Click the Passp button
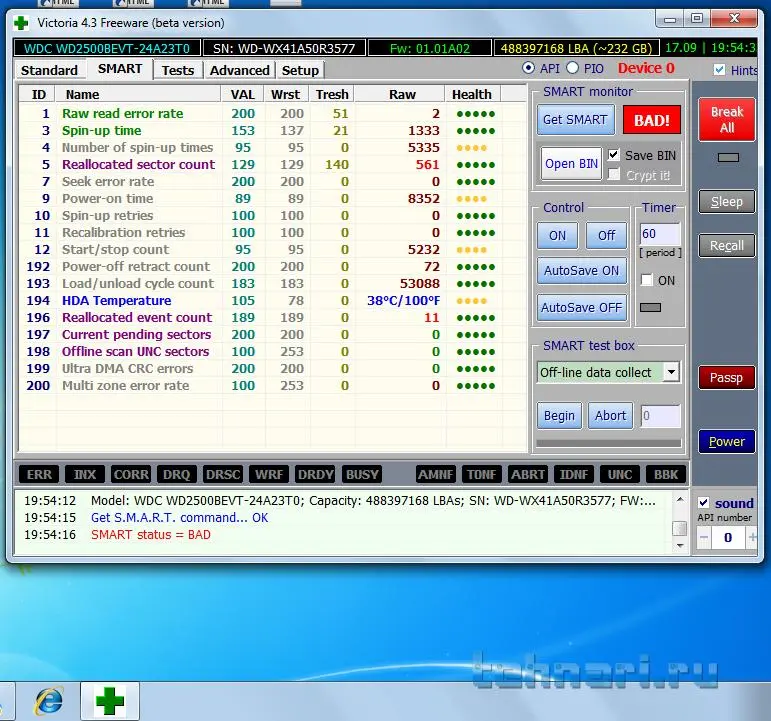 coord(727,378)
